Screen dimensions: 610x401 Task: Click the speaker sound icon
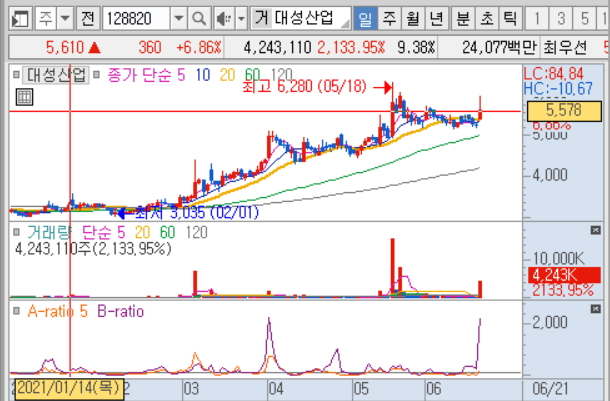(x=224, y=18)
